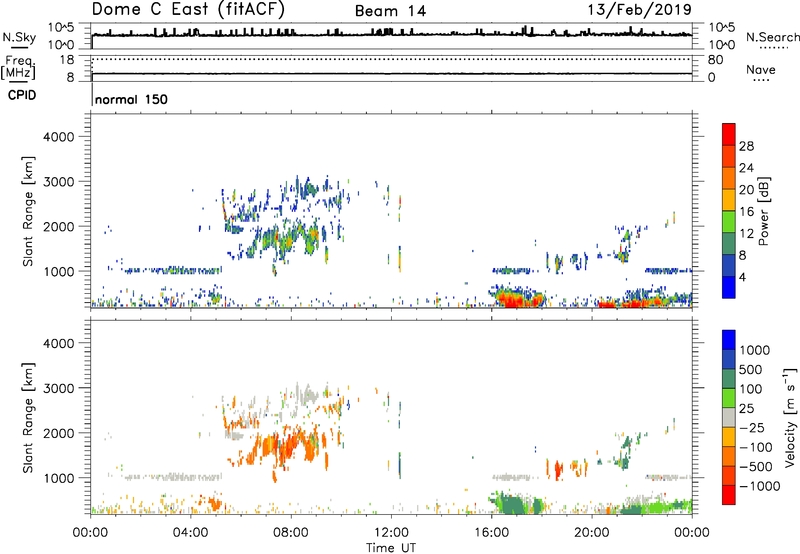Select the "Beam 14" label
This screenshot has height=554, width=800.
click(x=390, y=11)
